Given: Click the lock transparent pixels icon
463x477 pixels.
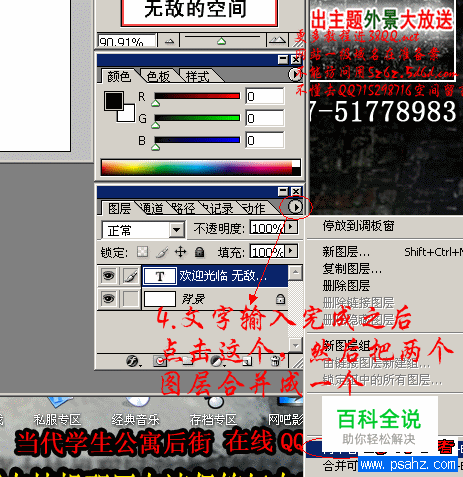Looking at the screenshot, I should [x=142, y=252].
